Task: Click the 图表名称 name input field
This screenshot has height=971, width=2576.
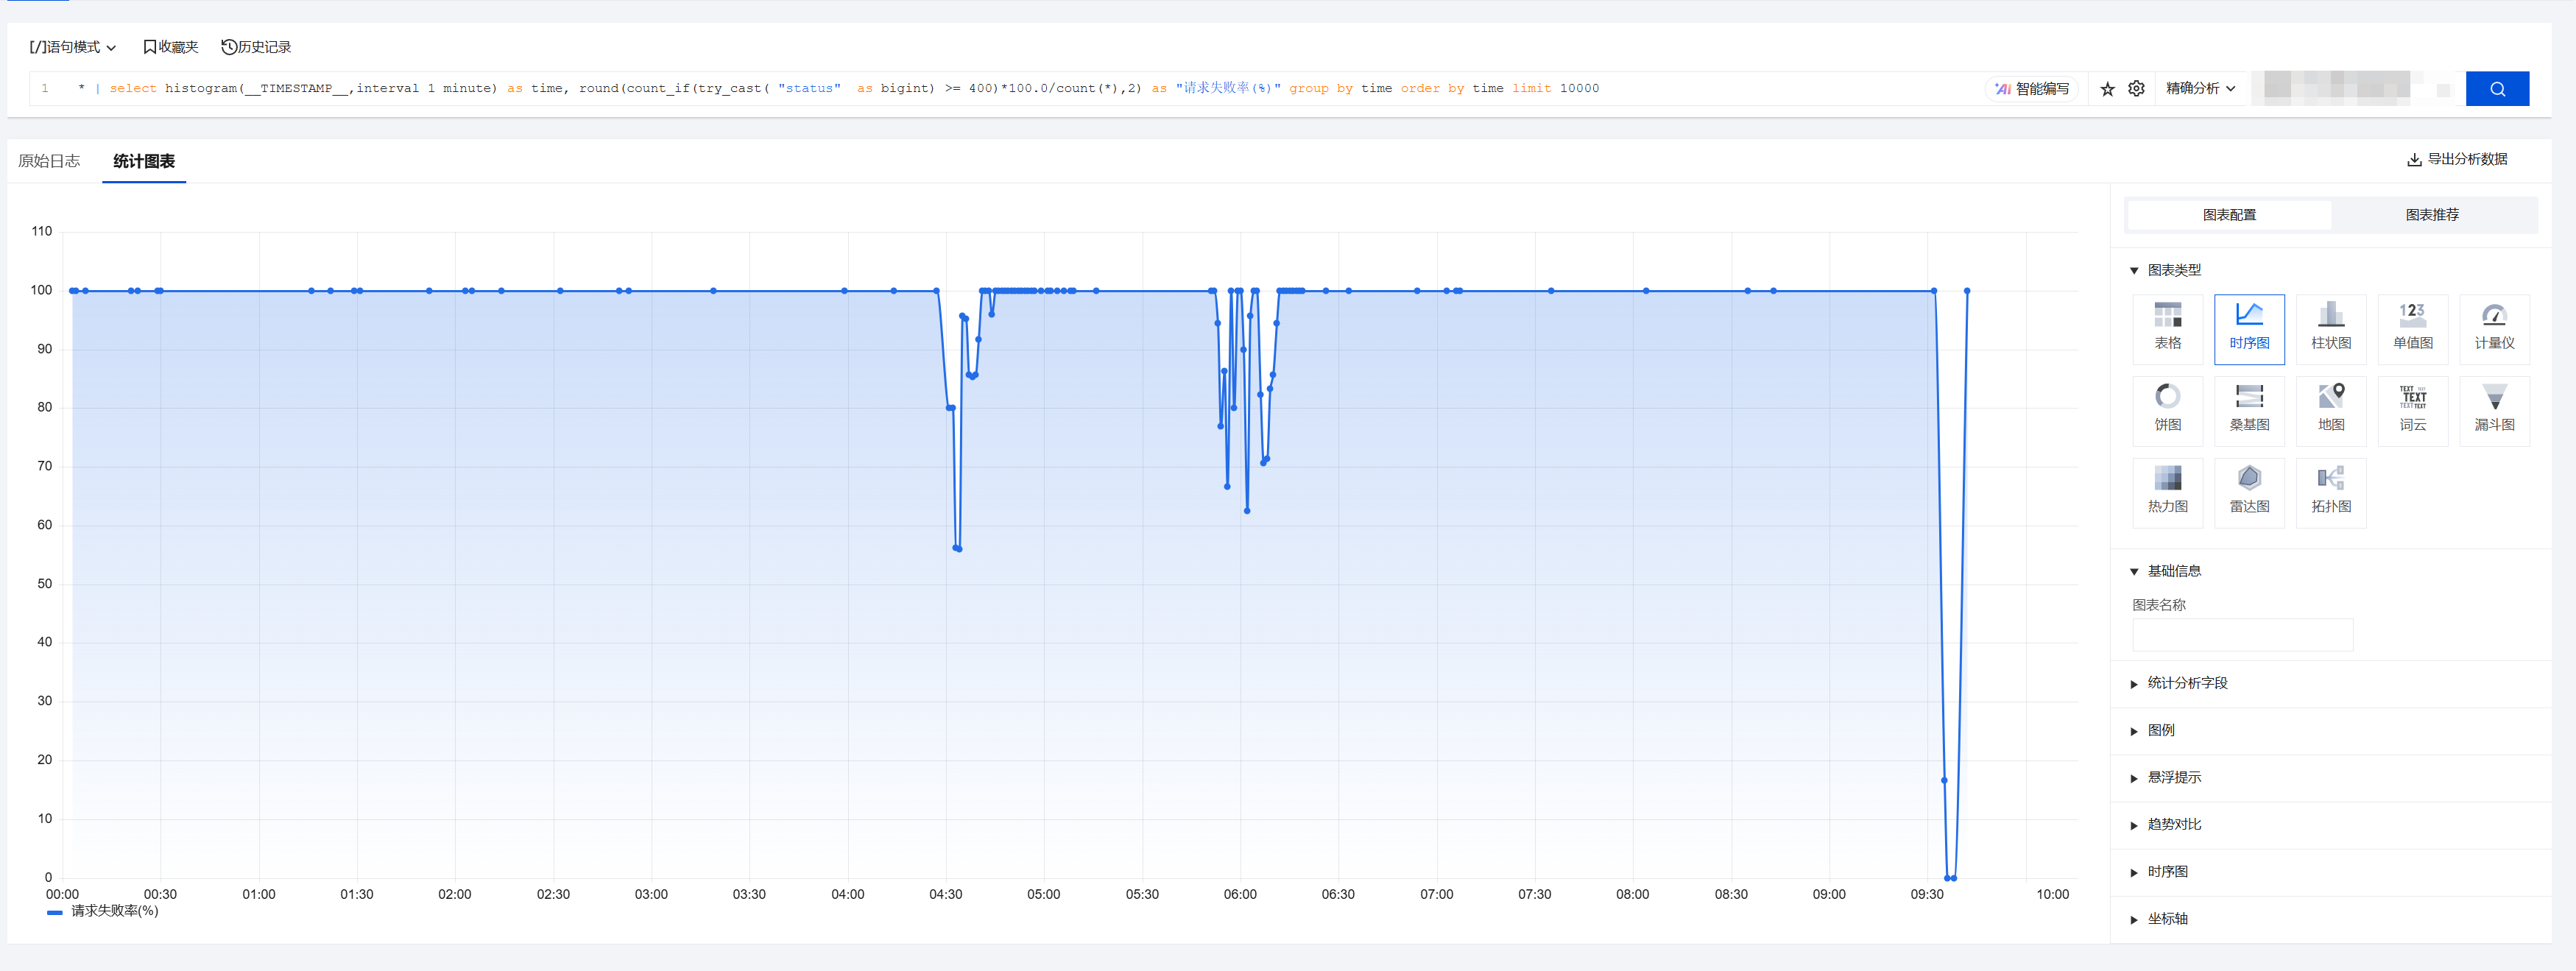Action: coord(2242,635)
